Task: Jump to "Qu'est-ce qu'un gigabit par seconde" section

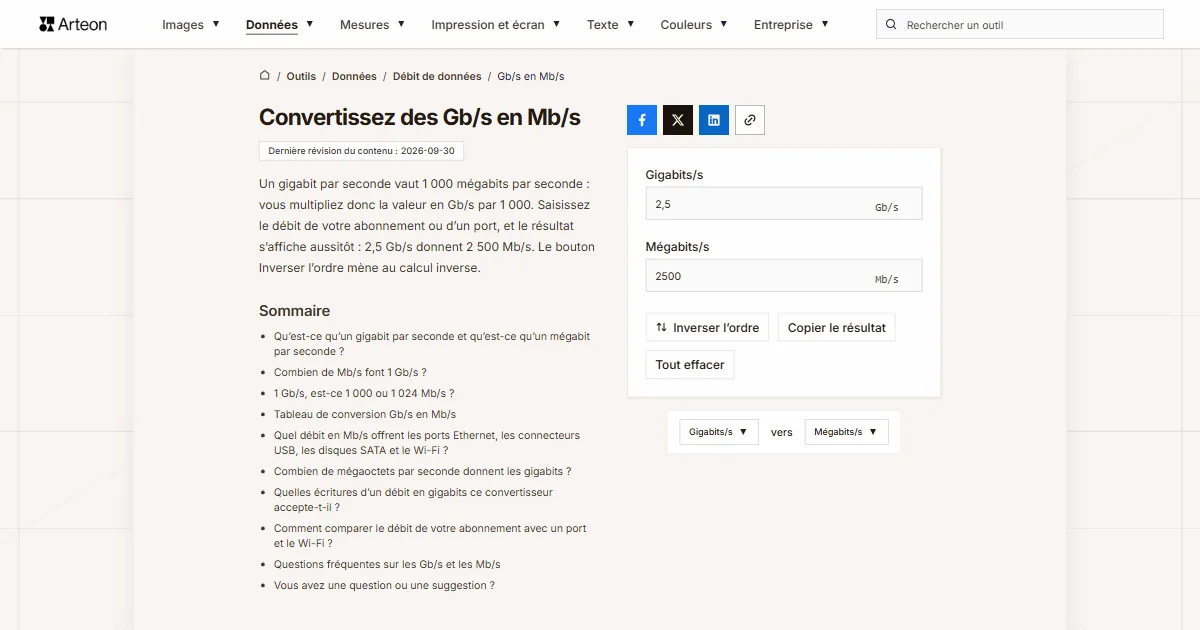Action: pos(432,344)
